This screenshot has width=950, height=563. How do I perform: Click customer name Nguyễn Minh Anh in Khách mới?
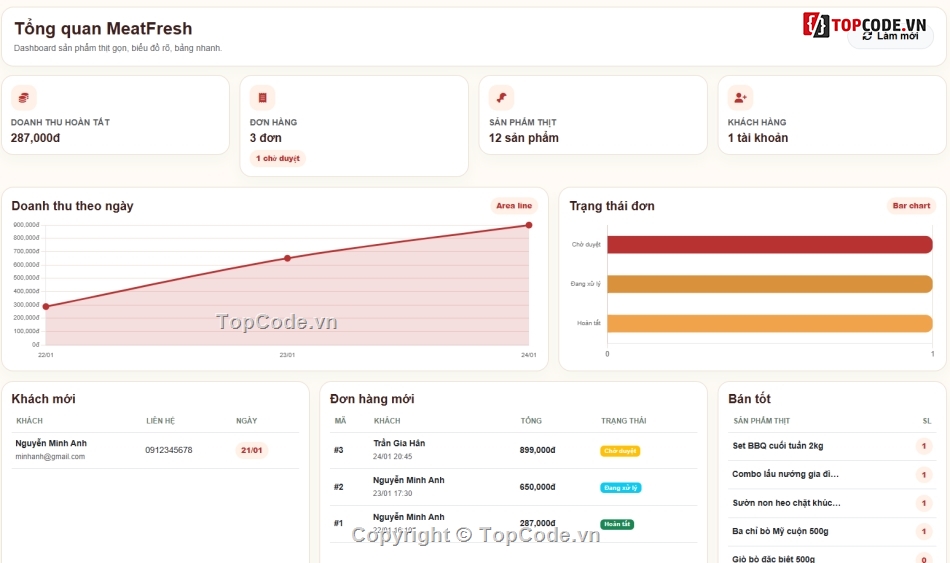pyautogui.click(x=51, y=444)
